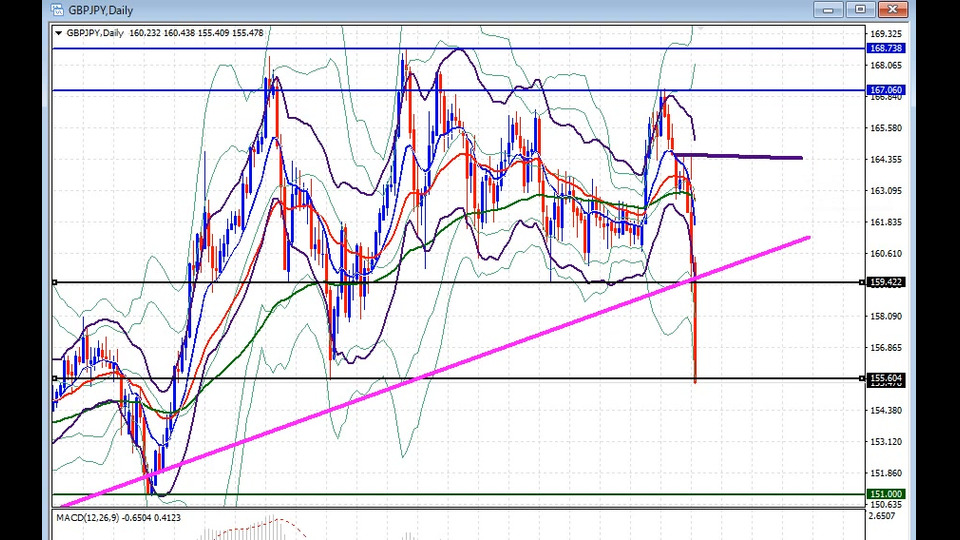Image resolution: width=960 pixels, height=540 pixels.
Task: Select the 151.000 green price label
Action: (x=886, y=494)
